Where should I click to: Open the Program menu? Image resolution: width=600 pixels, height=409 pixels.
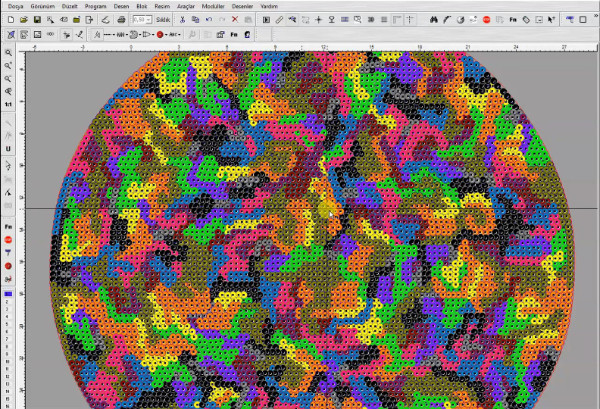pos(95,6)
